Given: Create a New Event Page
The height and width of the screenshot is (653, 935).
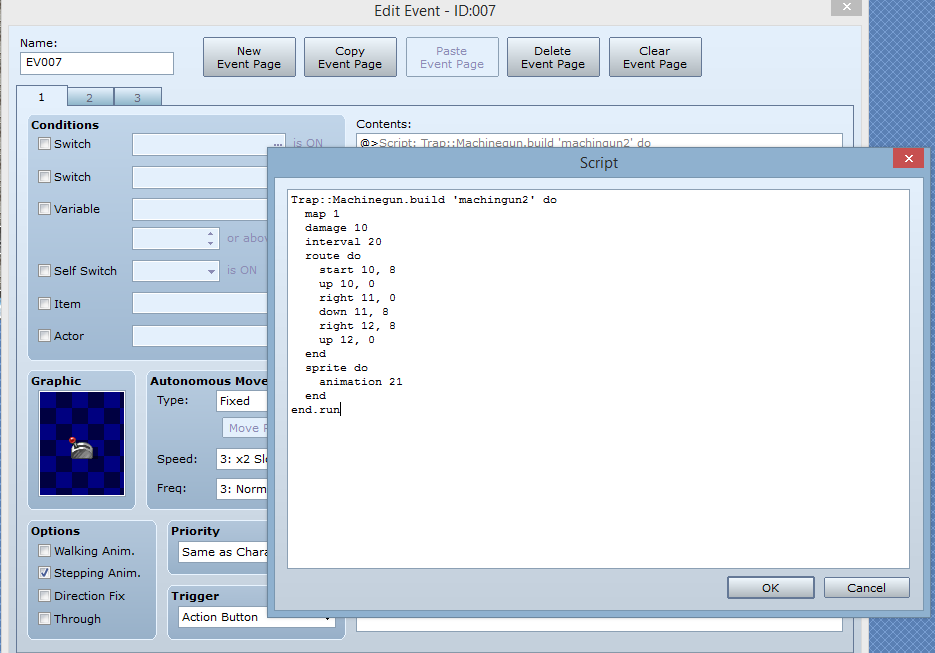Looking at the screenshot, I should click(249, 58).
